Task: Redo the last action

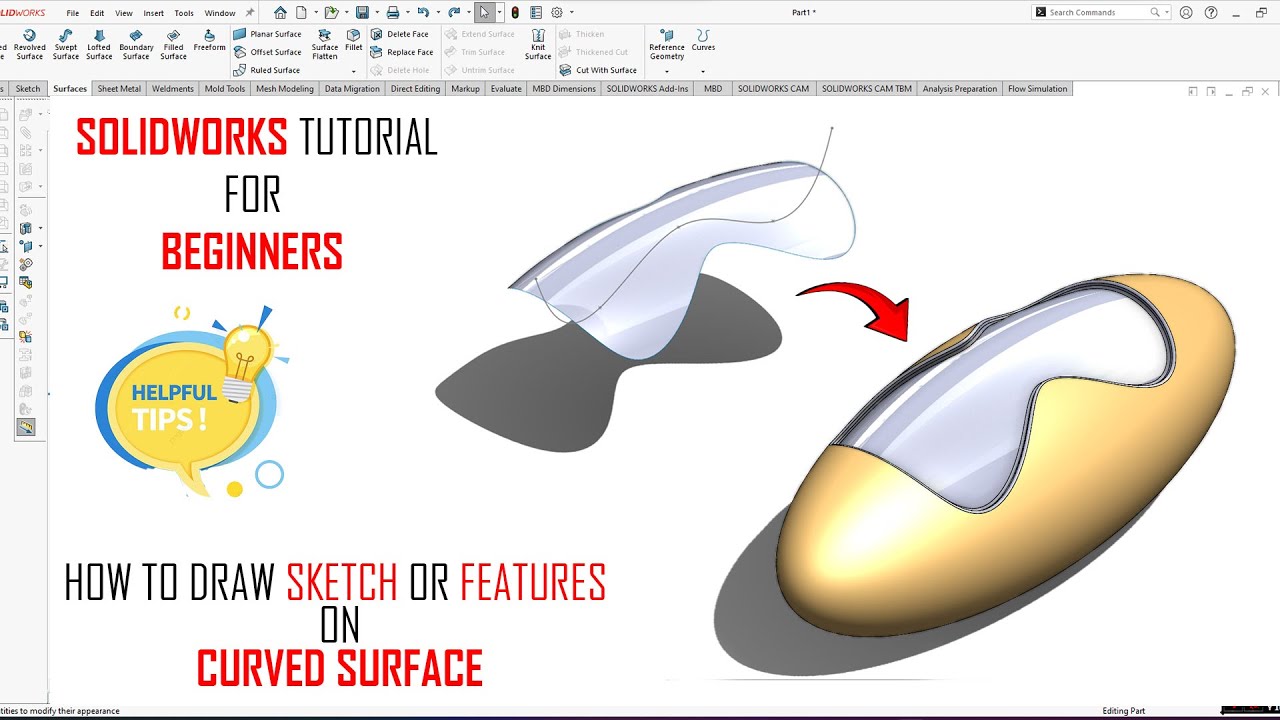Action: [454, 13]
